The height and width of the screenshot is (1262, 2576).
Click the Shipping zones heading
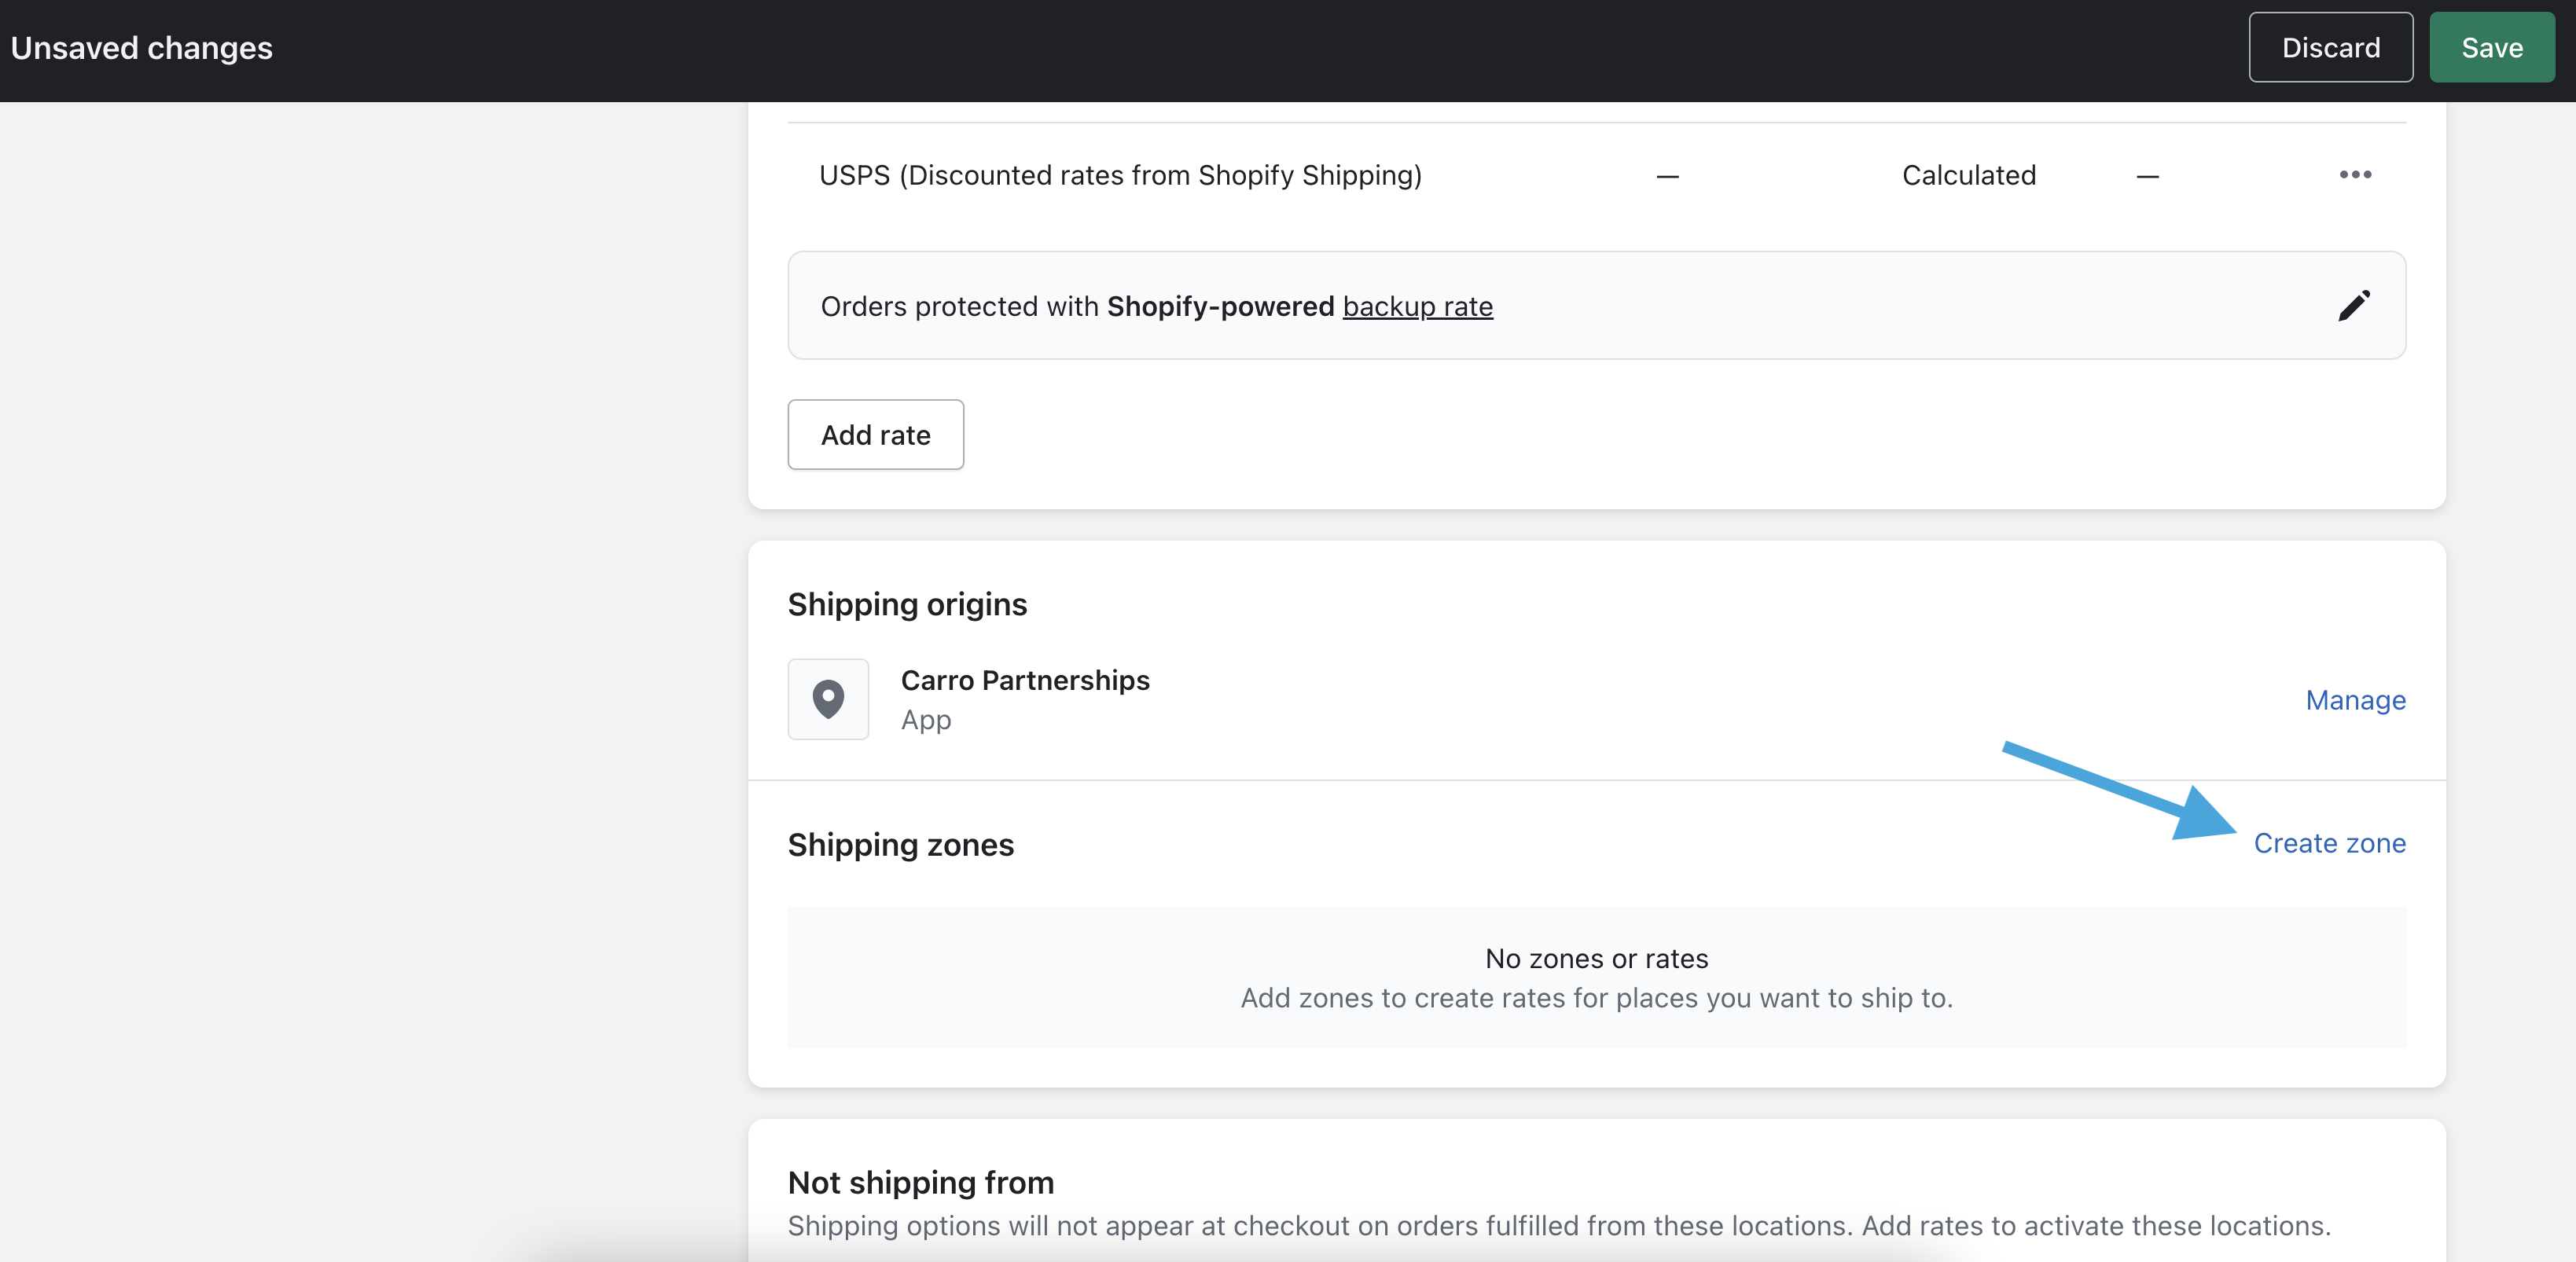click(x=900, y=845)
